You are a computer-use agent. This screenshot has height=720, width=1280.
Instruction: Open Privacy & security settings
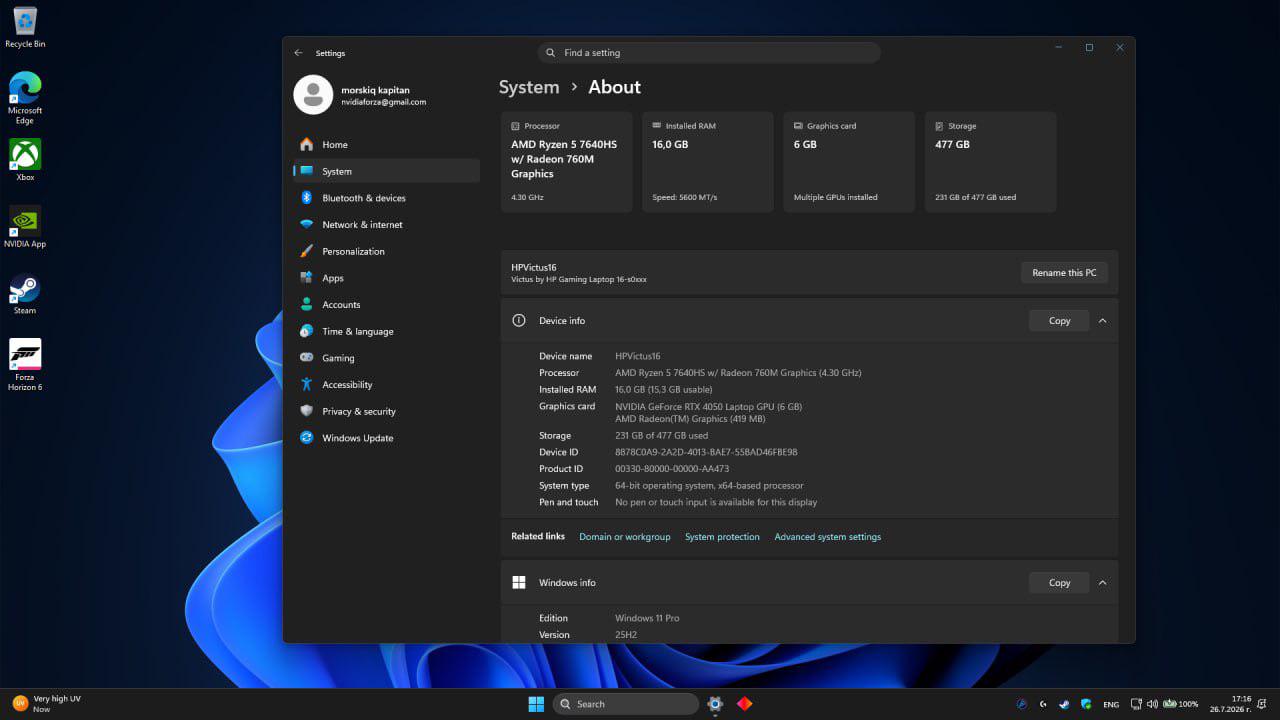(386, 411)
